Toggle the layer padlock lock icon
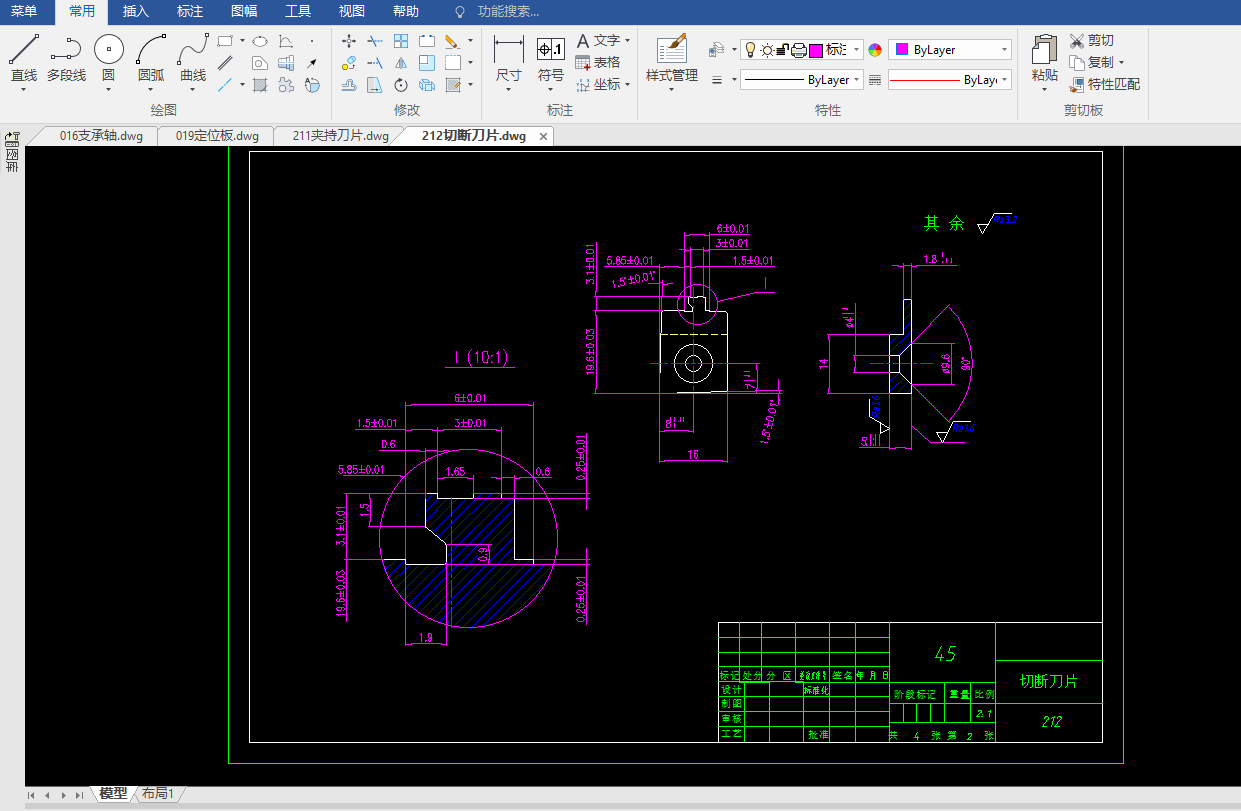This screenshot has height=811, width=1241. click(783, 50)
